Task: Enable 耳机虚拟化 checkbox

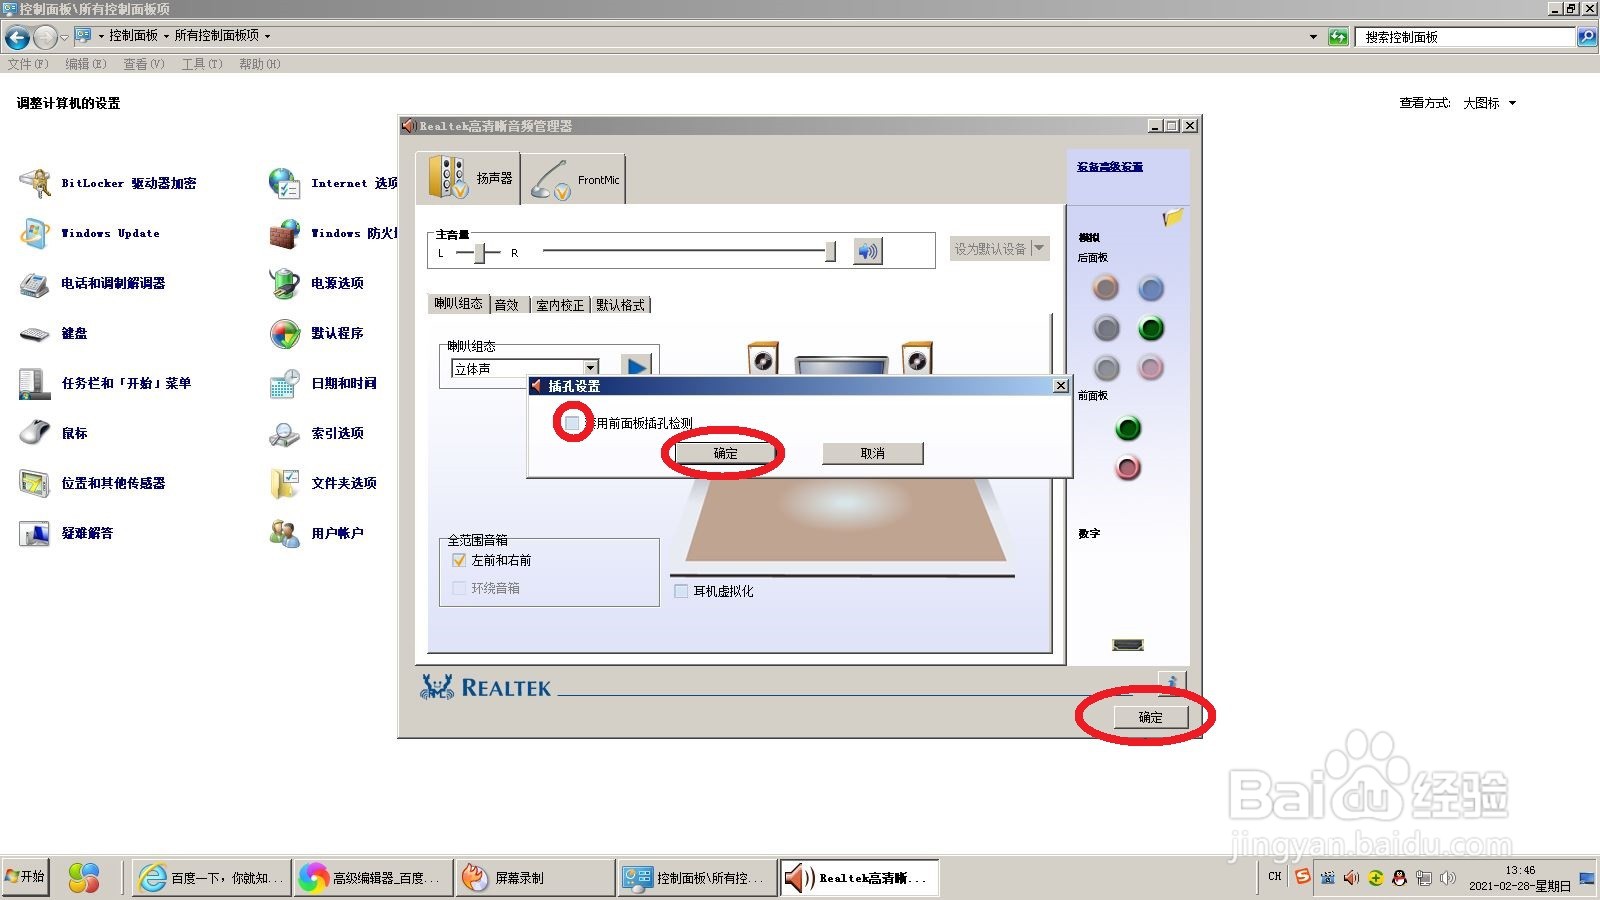Action: [x=681, y=591]
